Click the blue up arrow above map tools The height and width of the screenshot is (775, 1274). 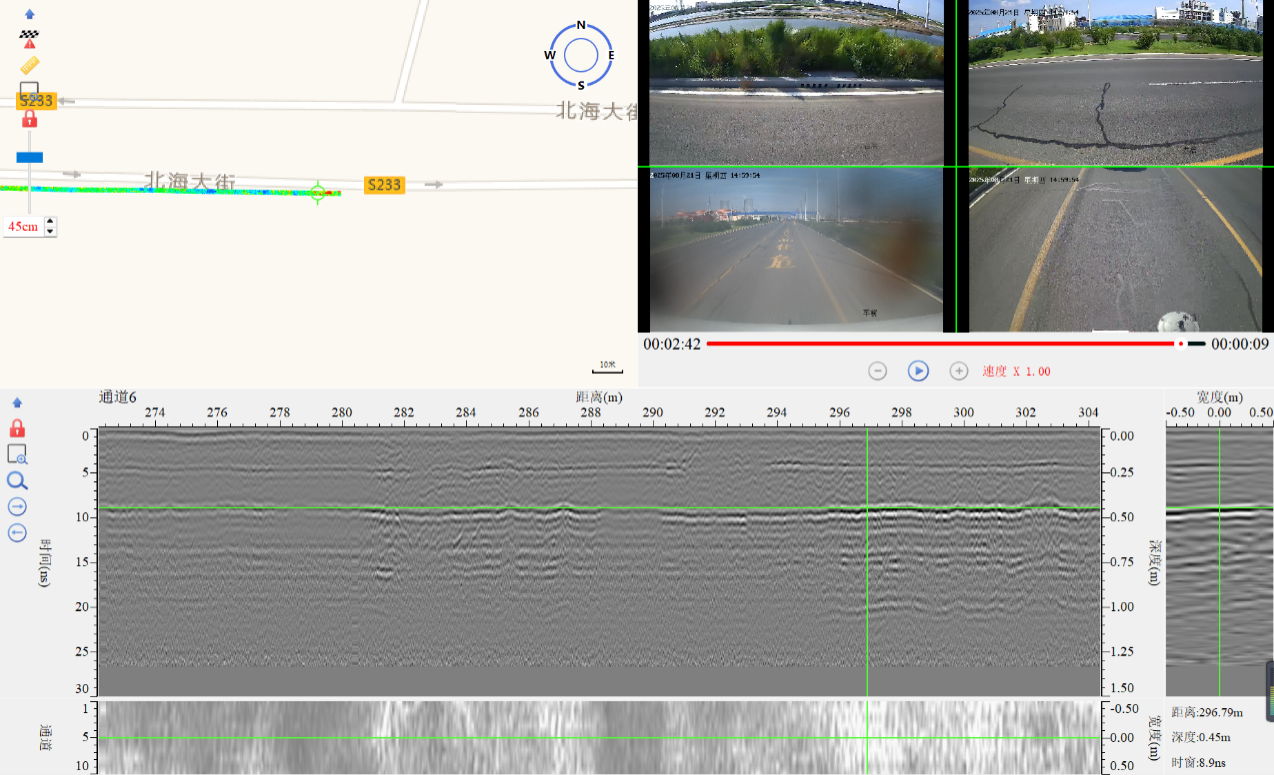(29, 14)
